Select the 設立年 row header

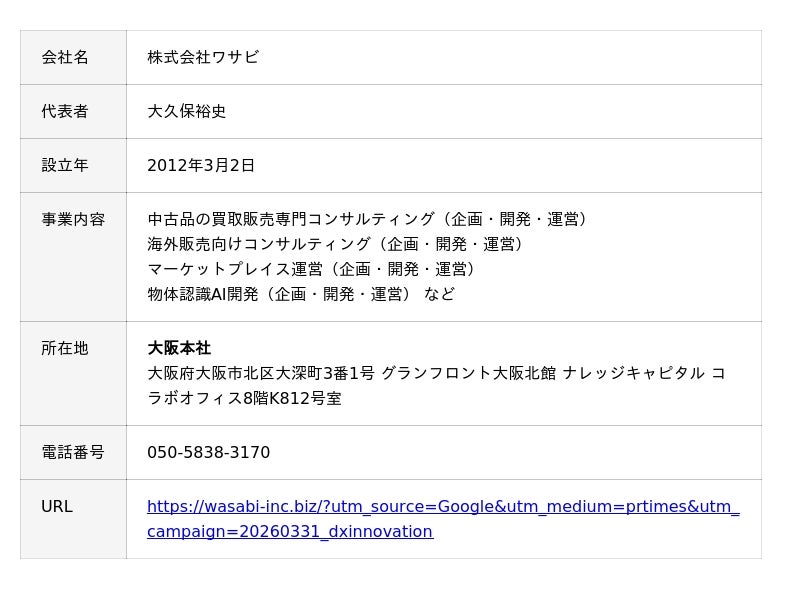65,166
